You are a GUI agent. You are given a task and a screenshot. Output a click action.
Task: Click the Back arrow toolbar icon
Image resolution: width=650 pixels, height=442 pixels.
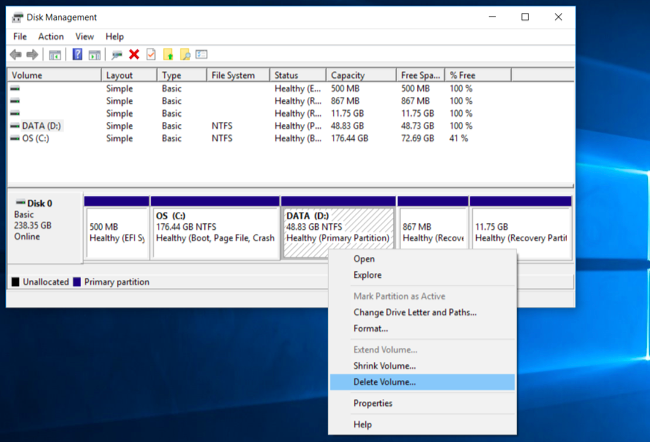16,54
